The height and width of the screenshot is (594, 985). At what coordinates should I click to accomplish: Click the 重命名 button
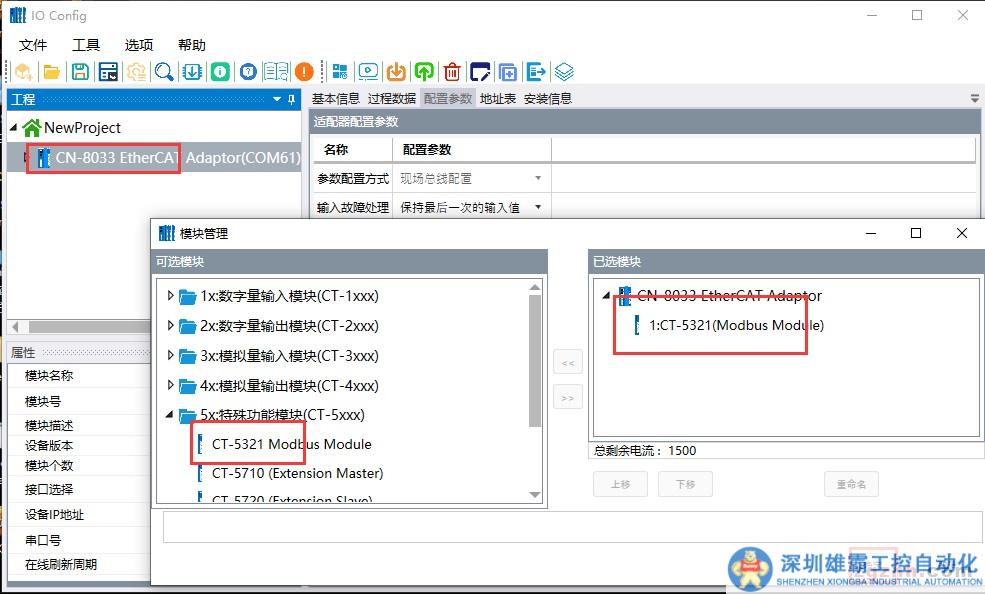pos(851,484)
